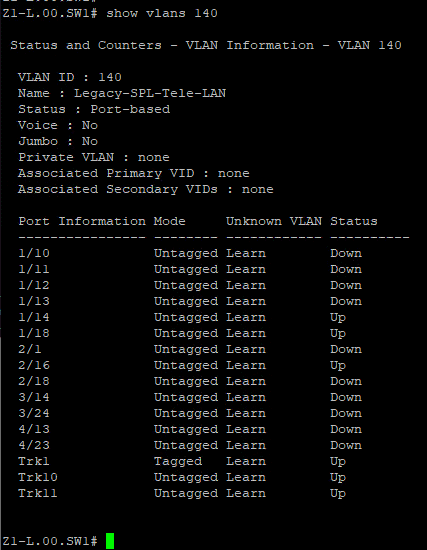Image resolution: width=427 pixels, height=550 pixels.
Task: Click 'Private VLAN : none' line
Action: [x=94, y=157]
